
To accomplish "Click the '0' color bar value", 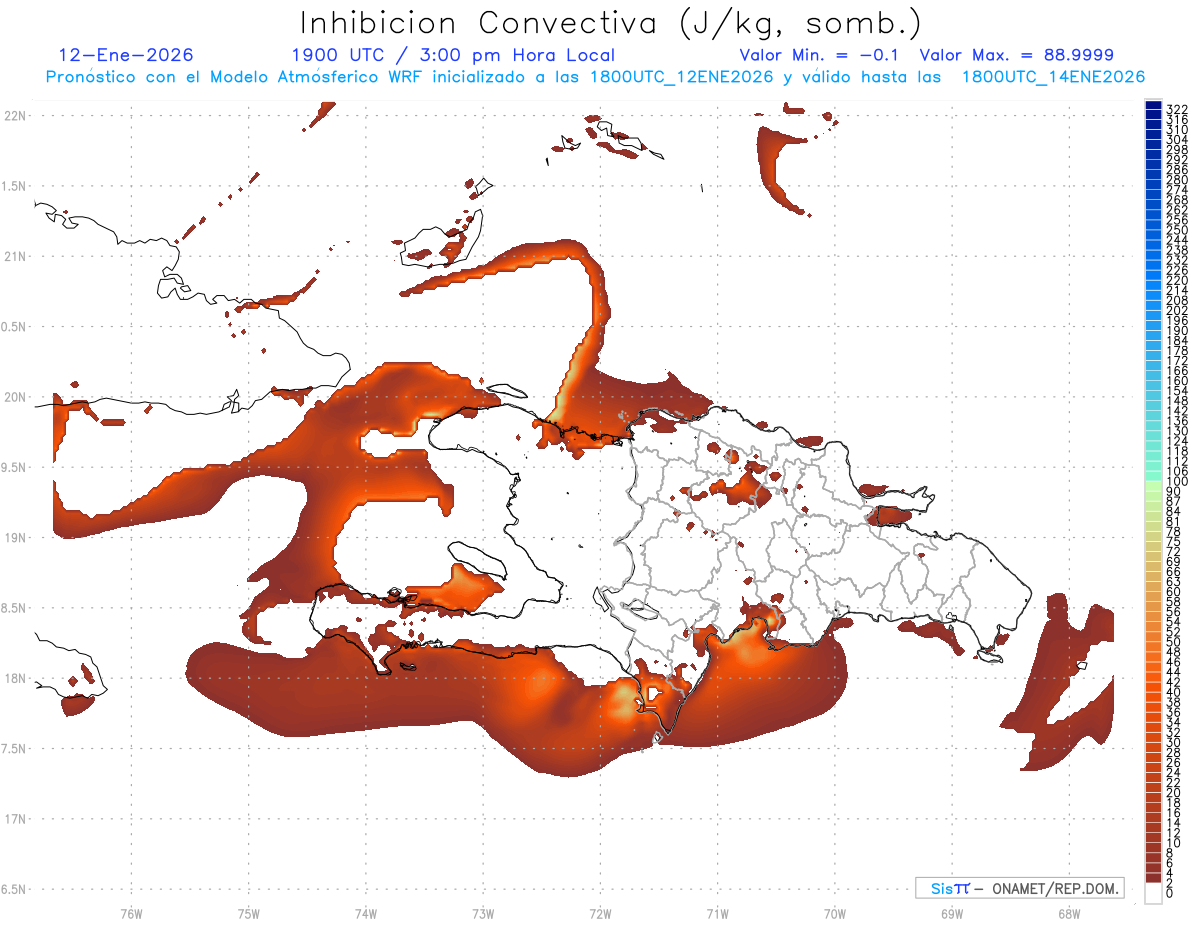I will [x=1170, y=893].
